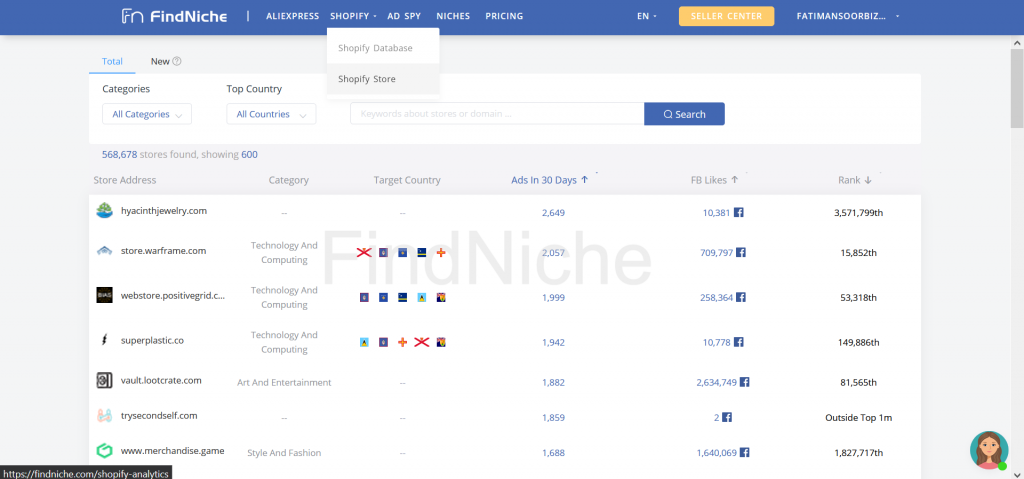This screenshot has width=1024, height=479.
Task: Select Shopify Store menu item
Action: click(x=383, y=79)
